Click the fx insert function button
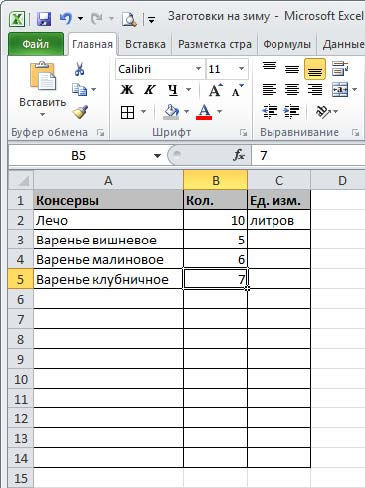 (239, 155)
